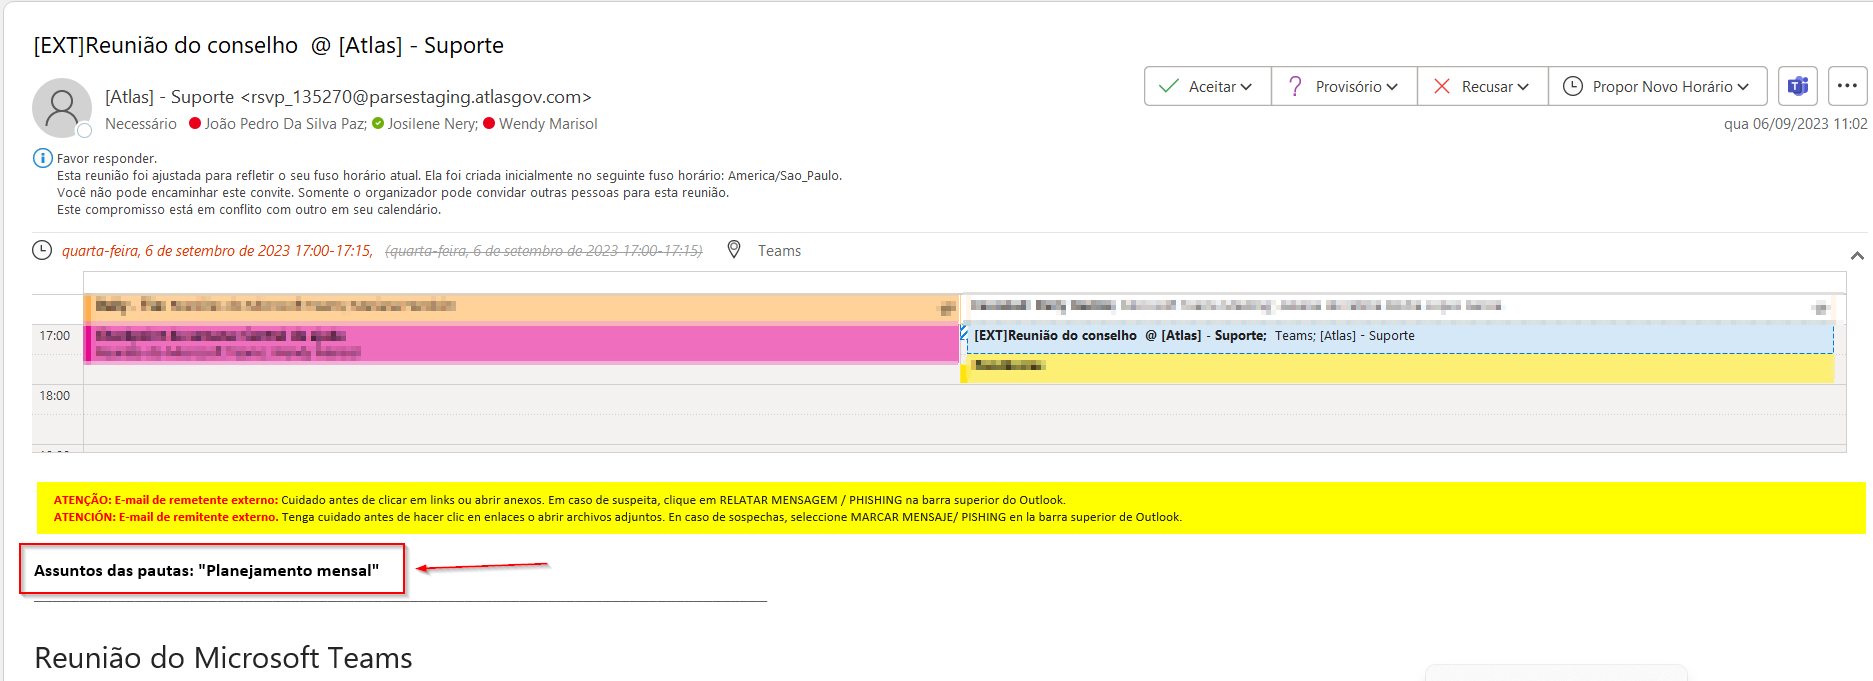Screen dimensions: 1873x681
Task: Click the yellow calendar appointment block
Action: (x=1398, y=368)
